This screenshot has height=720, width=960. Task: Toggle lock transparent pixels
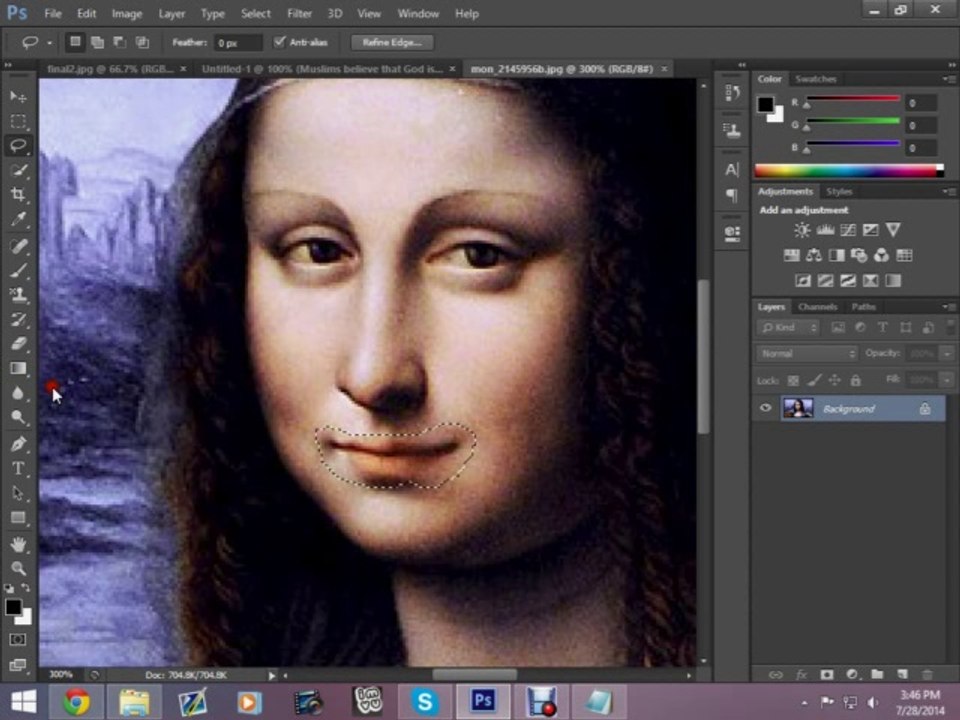793,380
